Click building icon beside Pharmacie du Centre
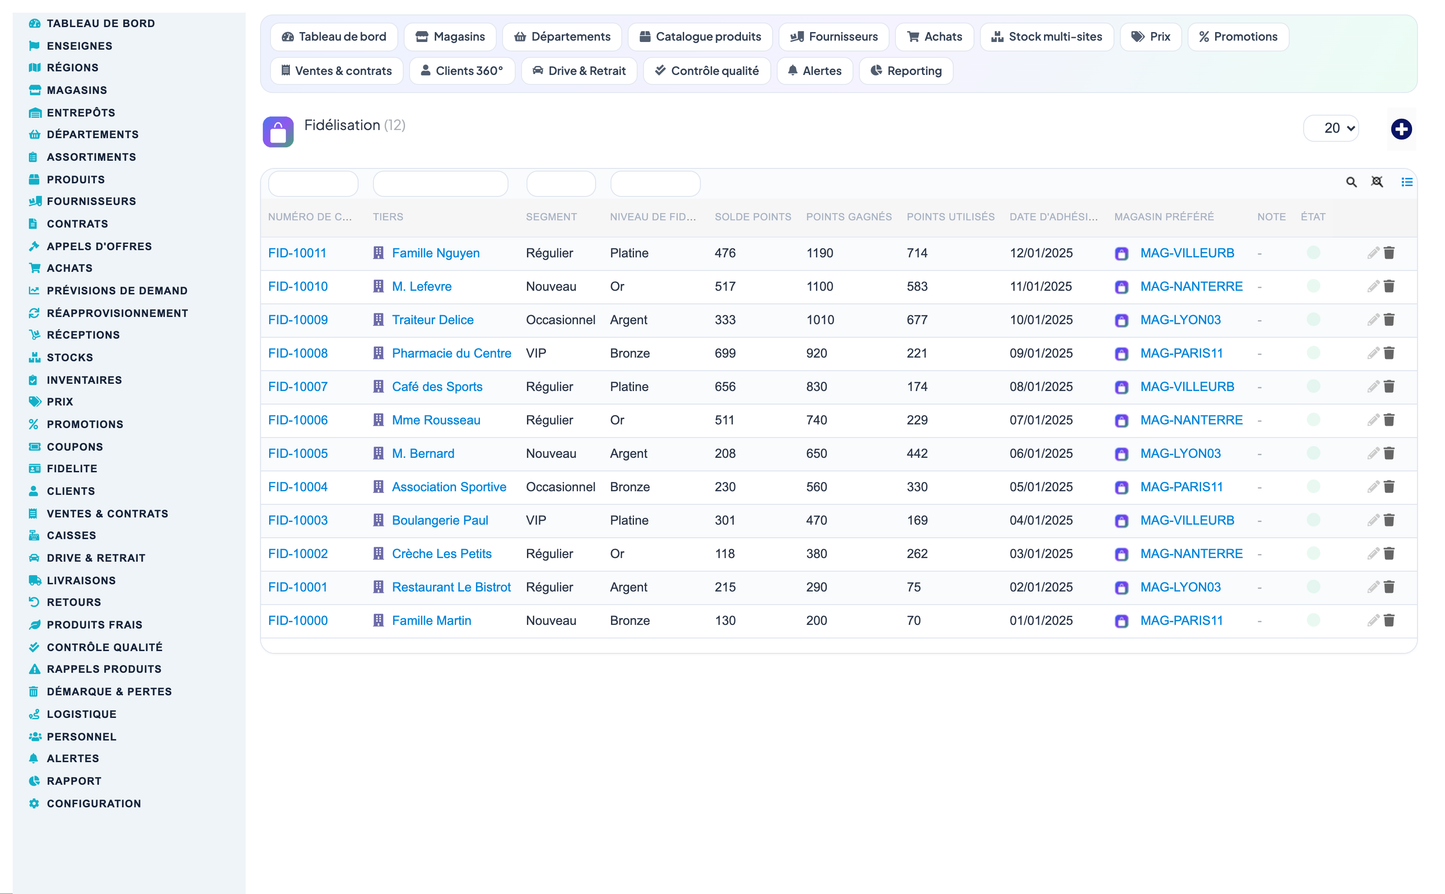Screen dimensions: 1445x894 pos(378,353)
